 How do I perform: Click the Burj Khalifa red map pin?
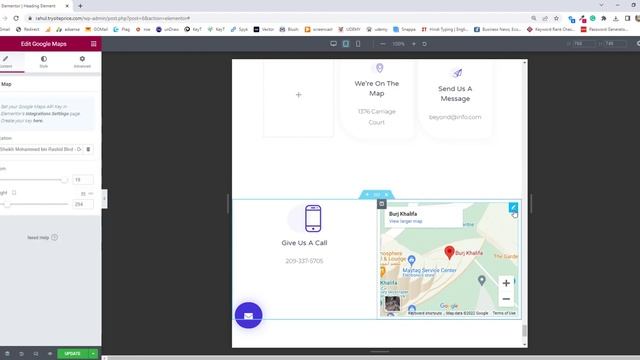pyautogui.click(x=449, y=252)
